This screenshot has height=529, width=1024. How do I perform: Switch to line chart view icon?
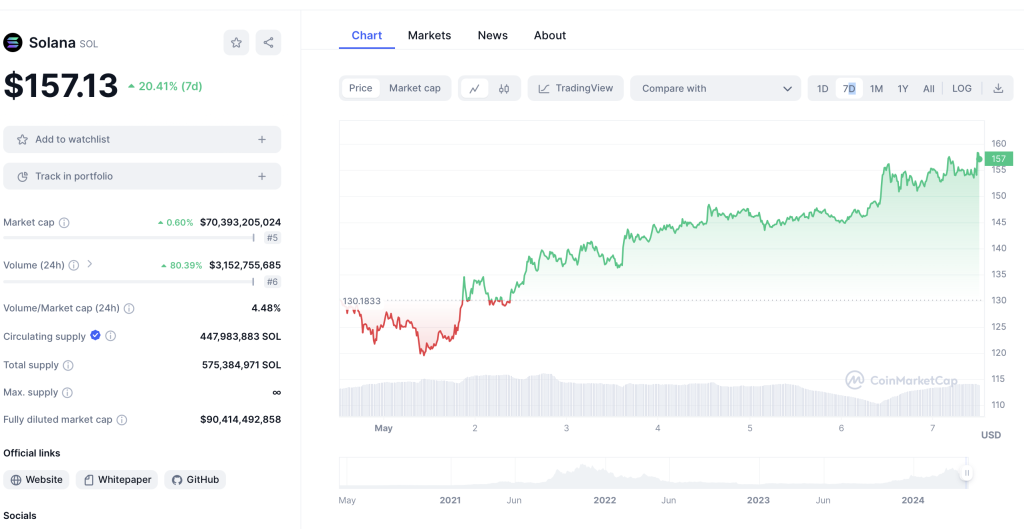[475, 88]
